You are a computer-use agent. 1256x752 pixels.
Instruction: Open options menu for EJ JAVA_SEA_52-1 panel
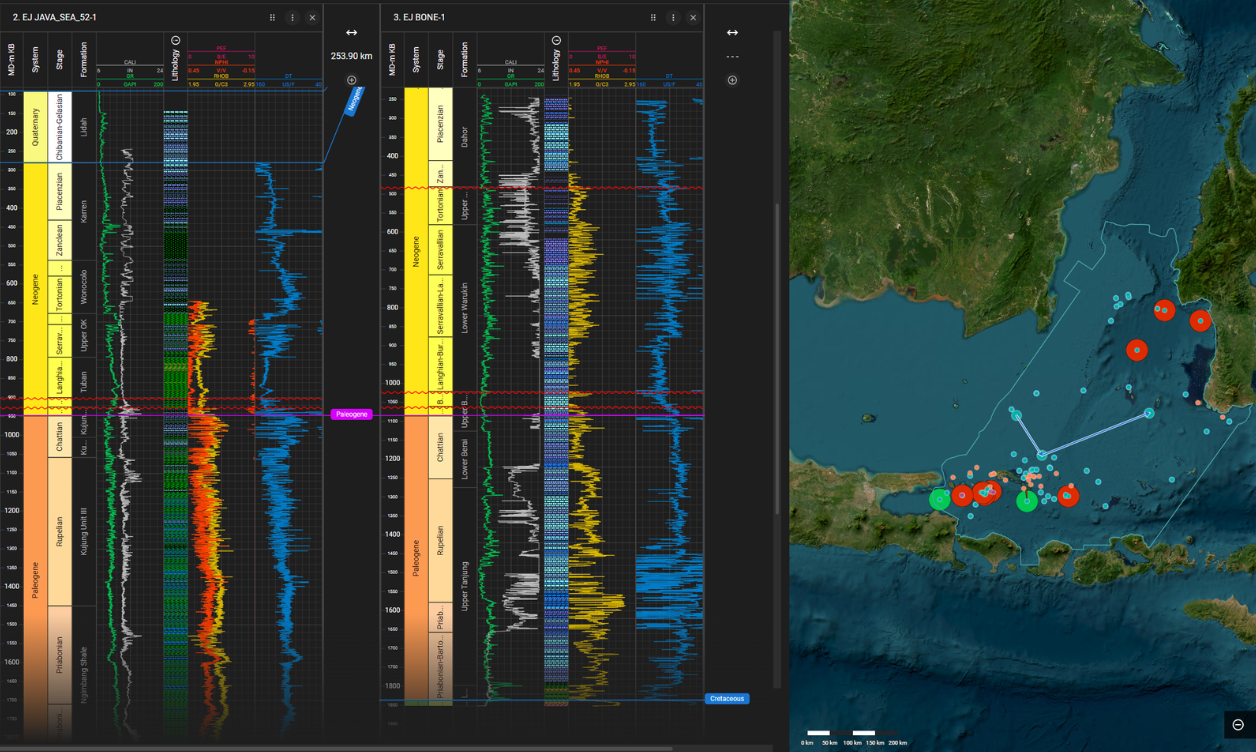pos(292,18)
